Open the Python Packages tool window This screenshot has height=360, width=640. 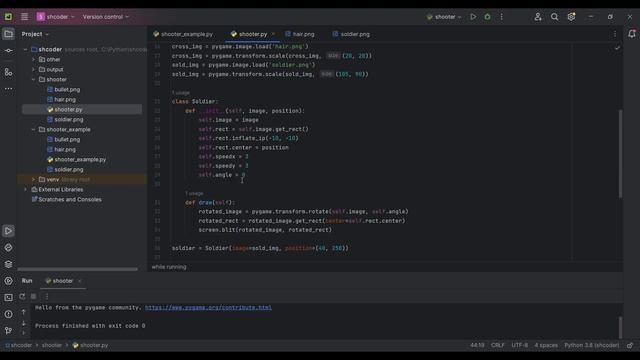tap(8, 248)
